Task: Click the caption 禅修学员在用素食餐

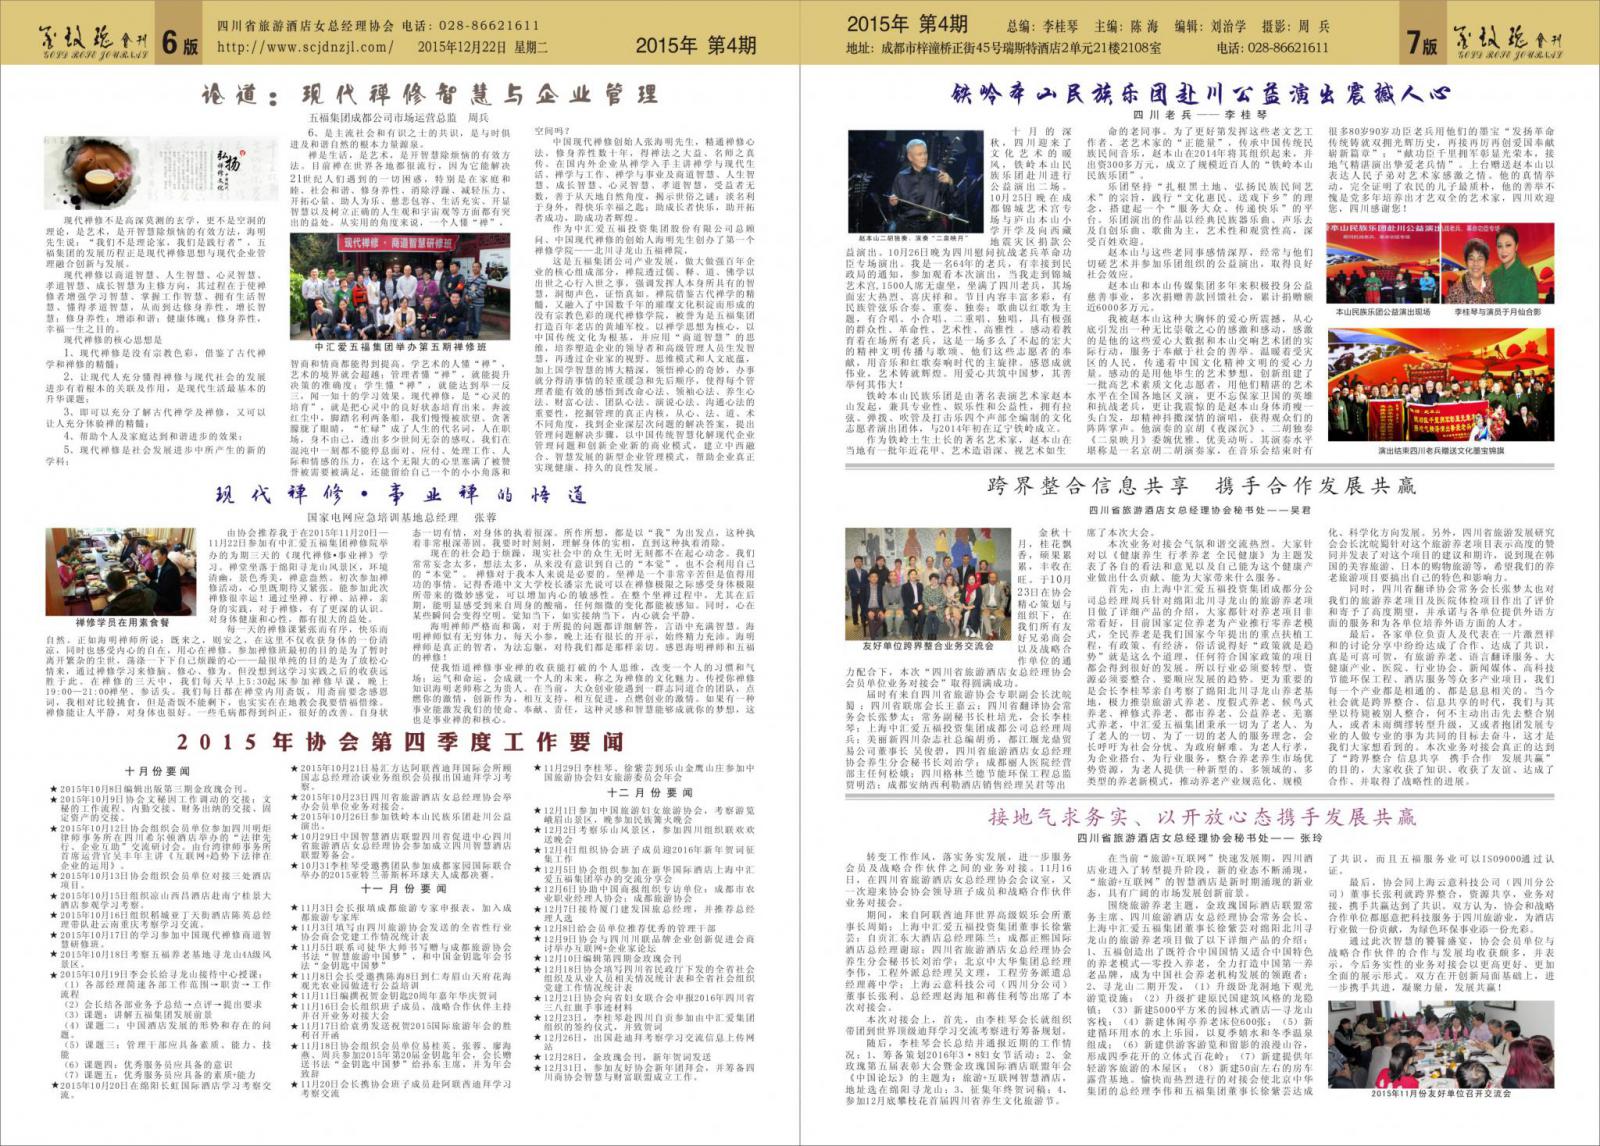Action: (x=120, y=622)
